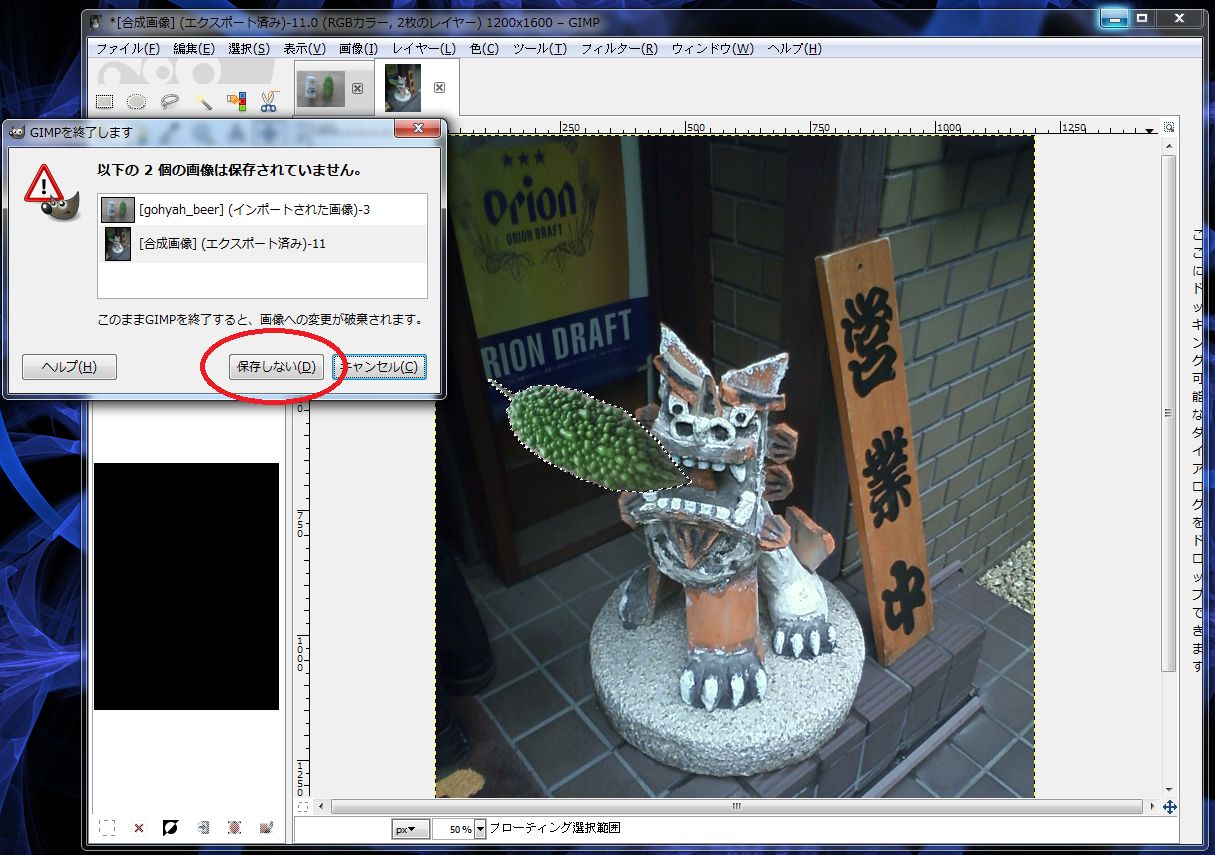Image resolution: width=1215 pixels, height=855 pixels.
Task: Open the ファイル(F) menu
Action: [127, 49]
